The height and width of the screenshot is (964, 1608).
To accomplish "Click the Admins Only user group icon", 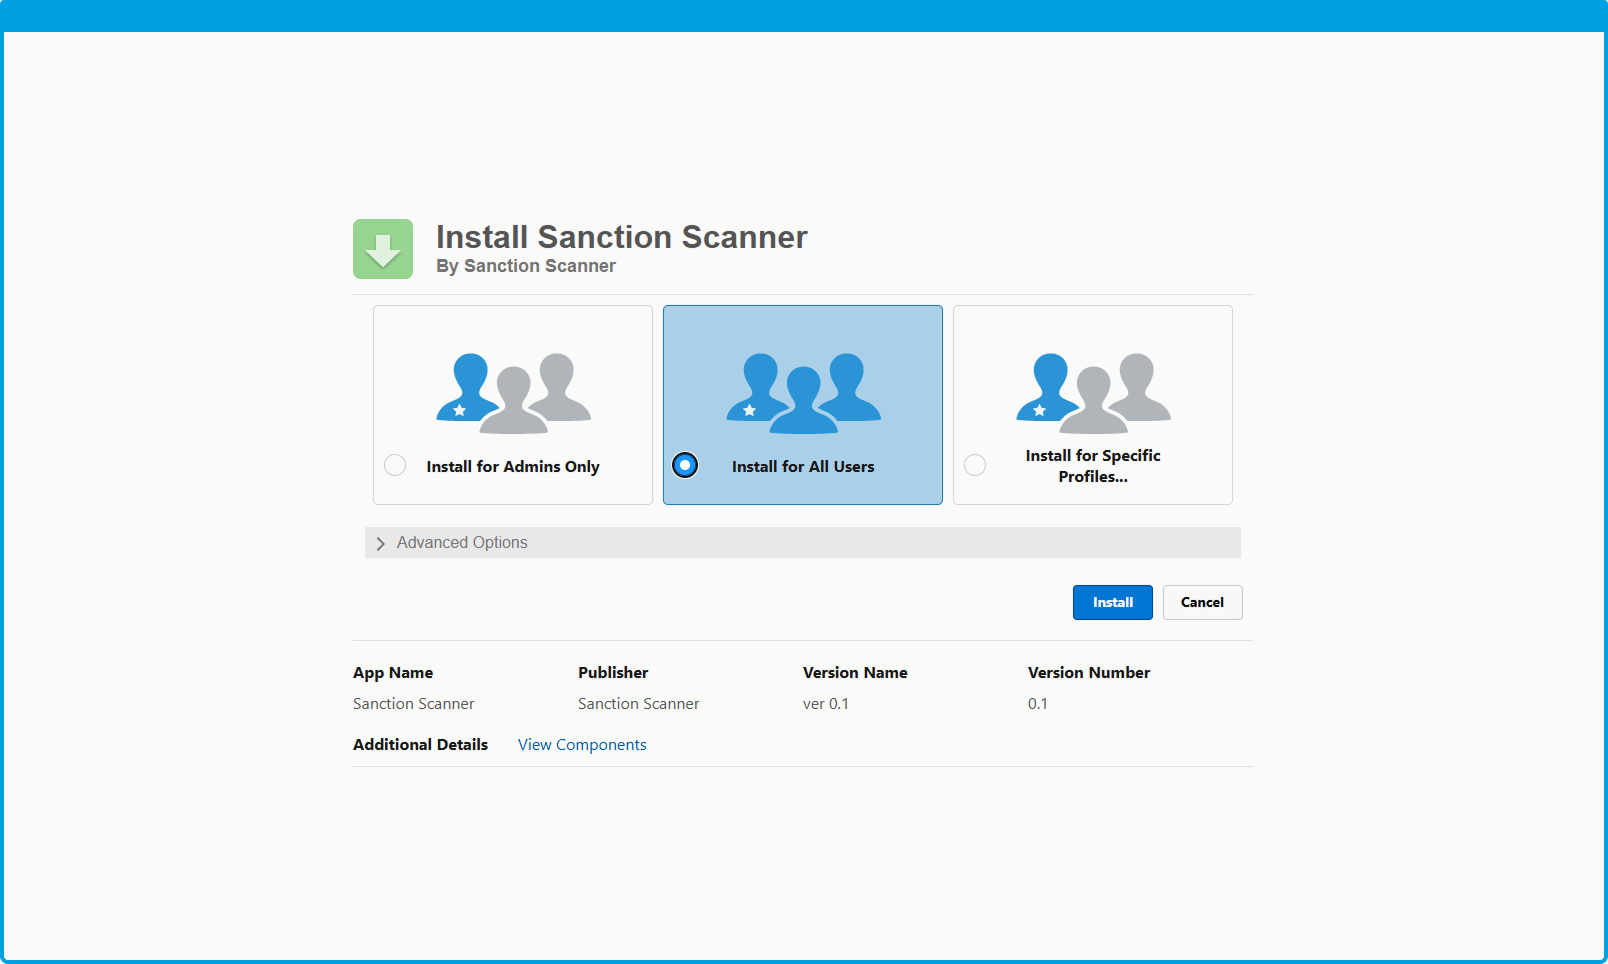I will (x=513, y=393).
